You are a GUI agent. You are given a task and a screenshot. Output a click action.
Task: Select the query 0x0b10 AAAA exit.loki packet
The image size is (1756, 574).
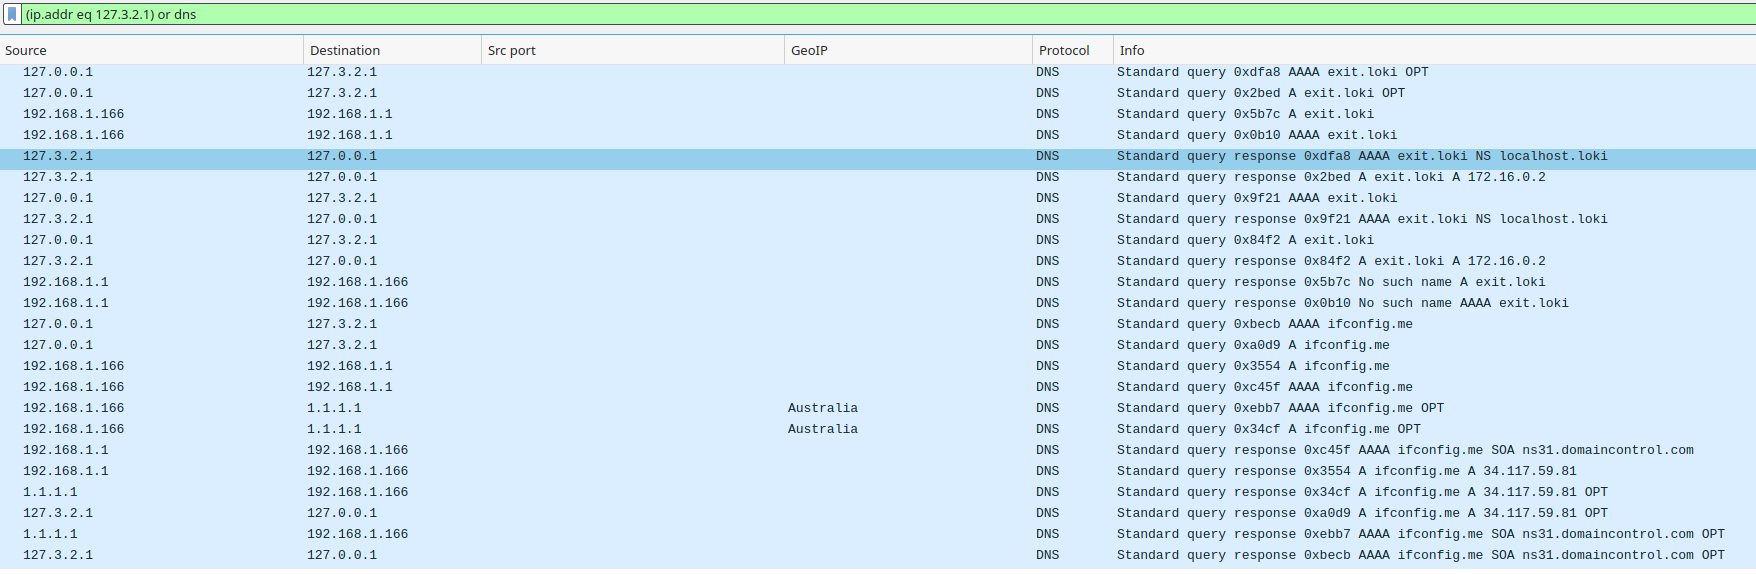(x=878, y=135)
